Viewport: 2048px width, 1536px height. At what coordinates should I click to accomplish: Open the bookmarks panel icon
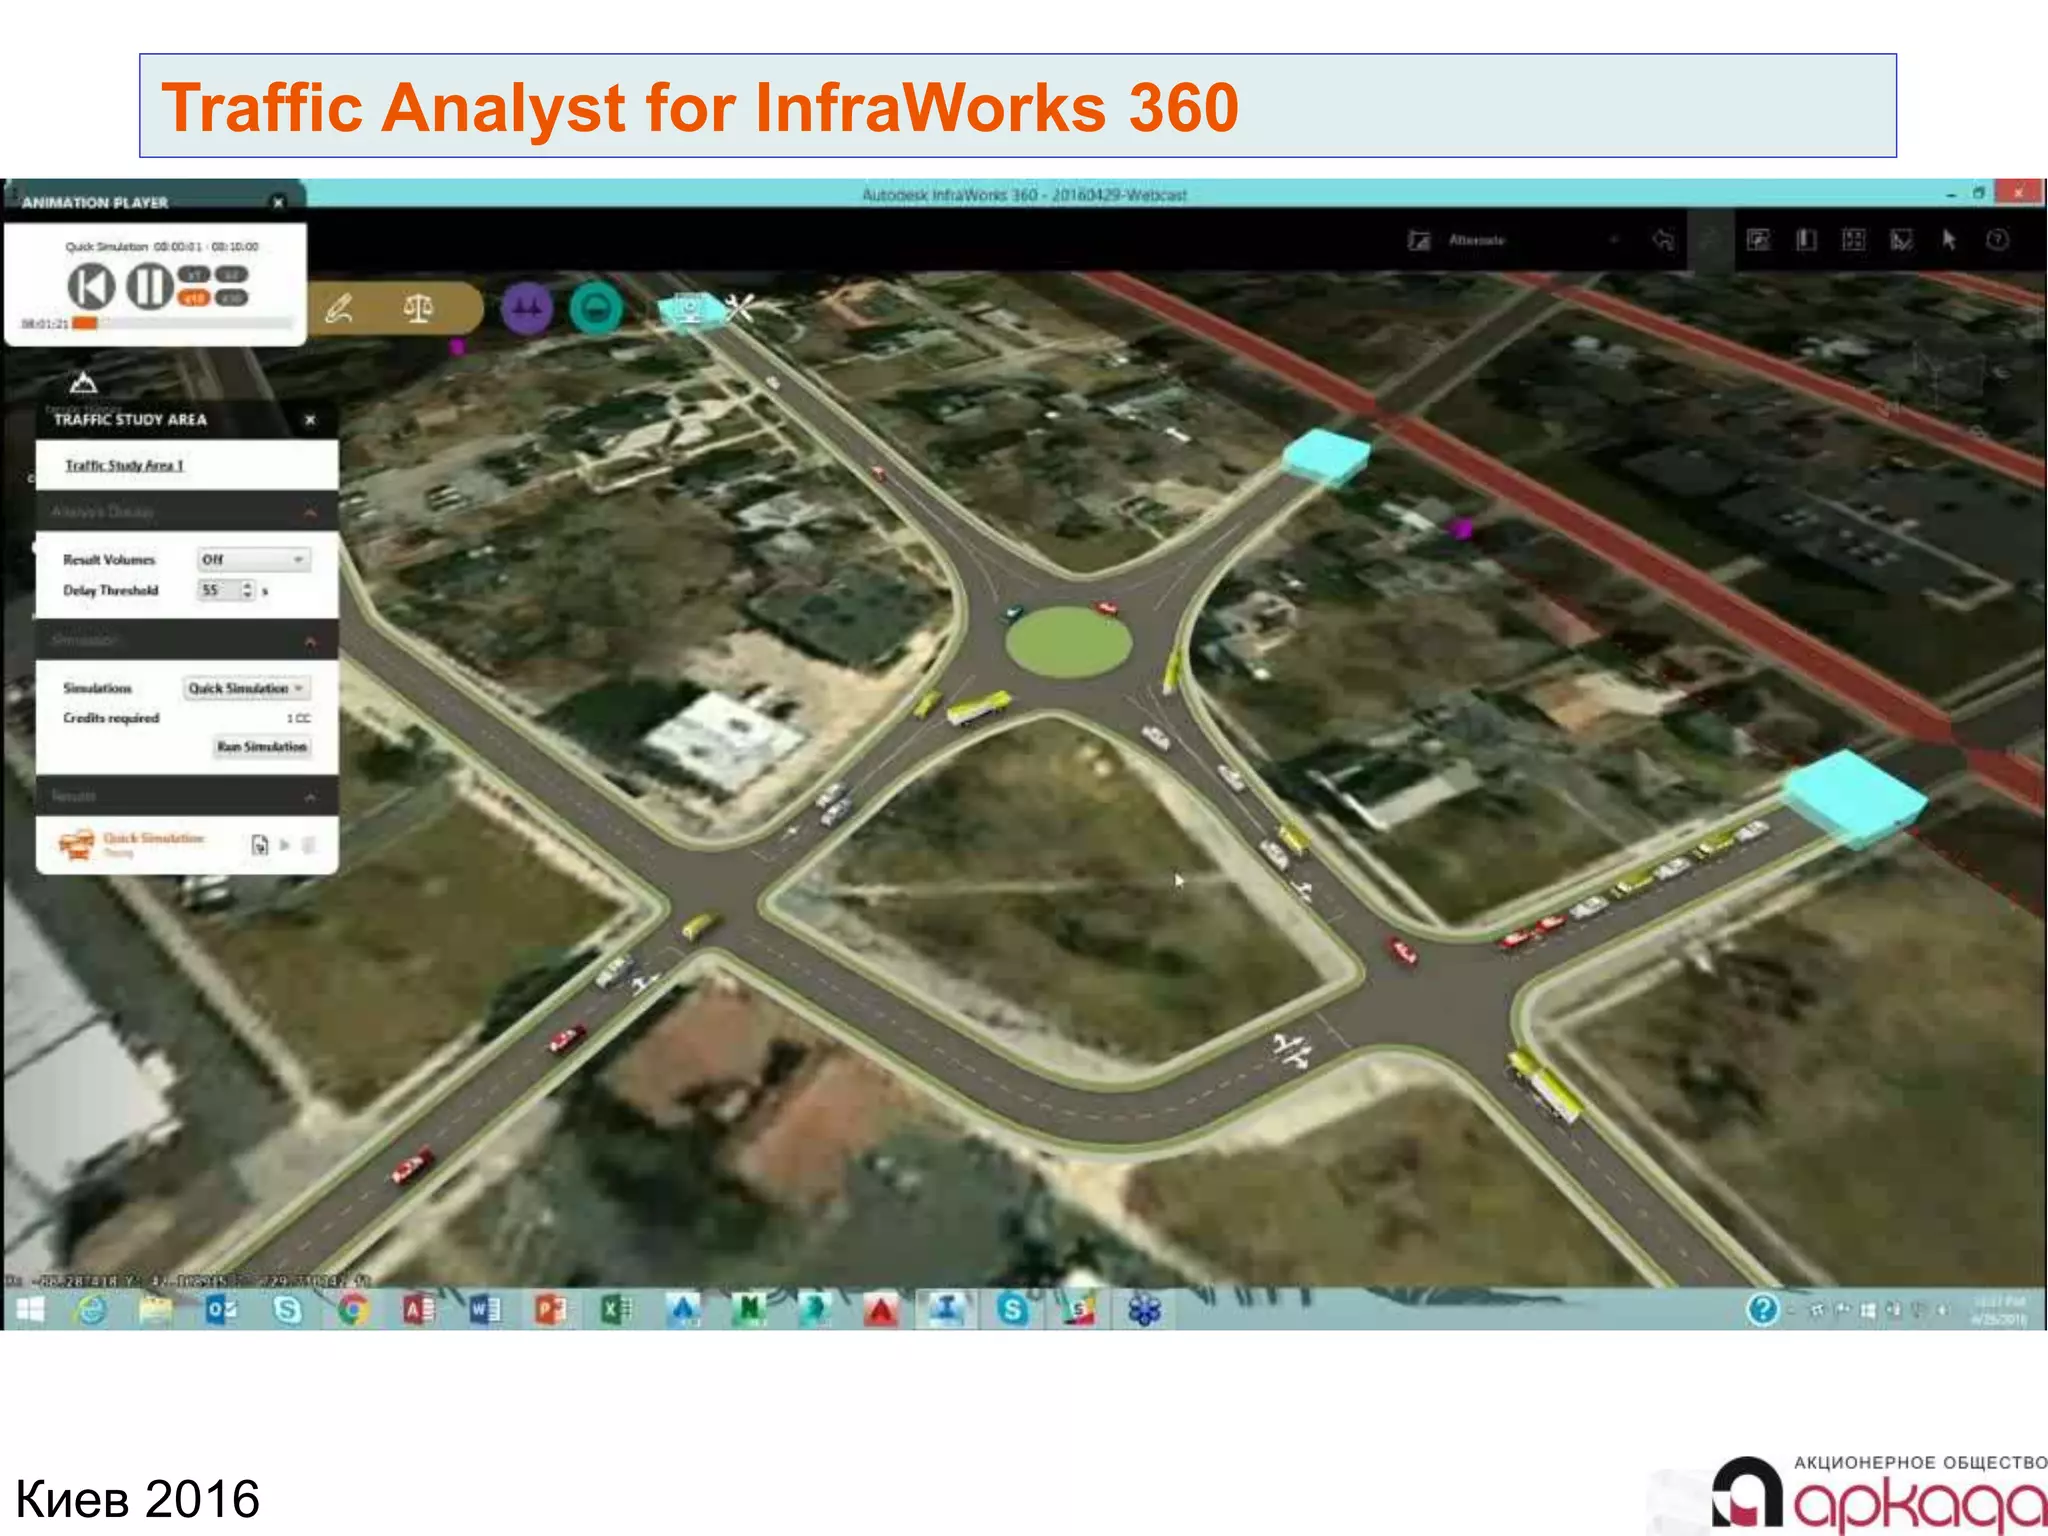(x=1806, y=240)
